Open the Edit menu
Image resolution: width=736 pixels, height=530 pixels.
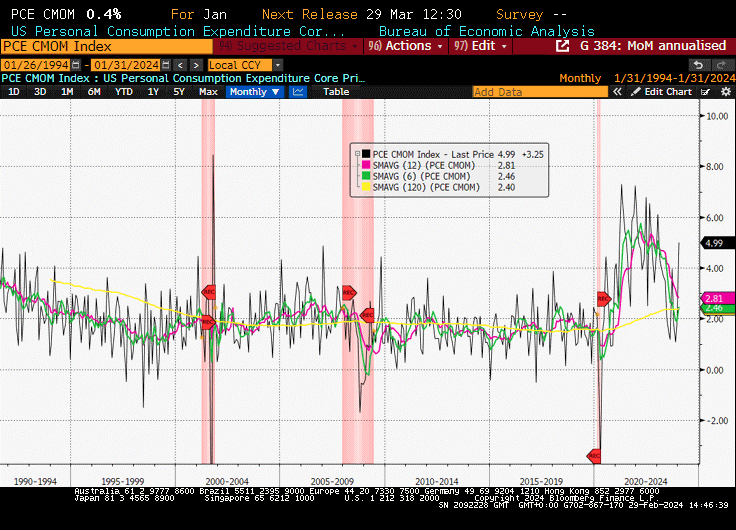pos(481,46)
